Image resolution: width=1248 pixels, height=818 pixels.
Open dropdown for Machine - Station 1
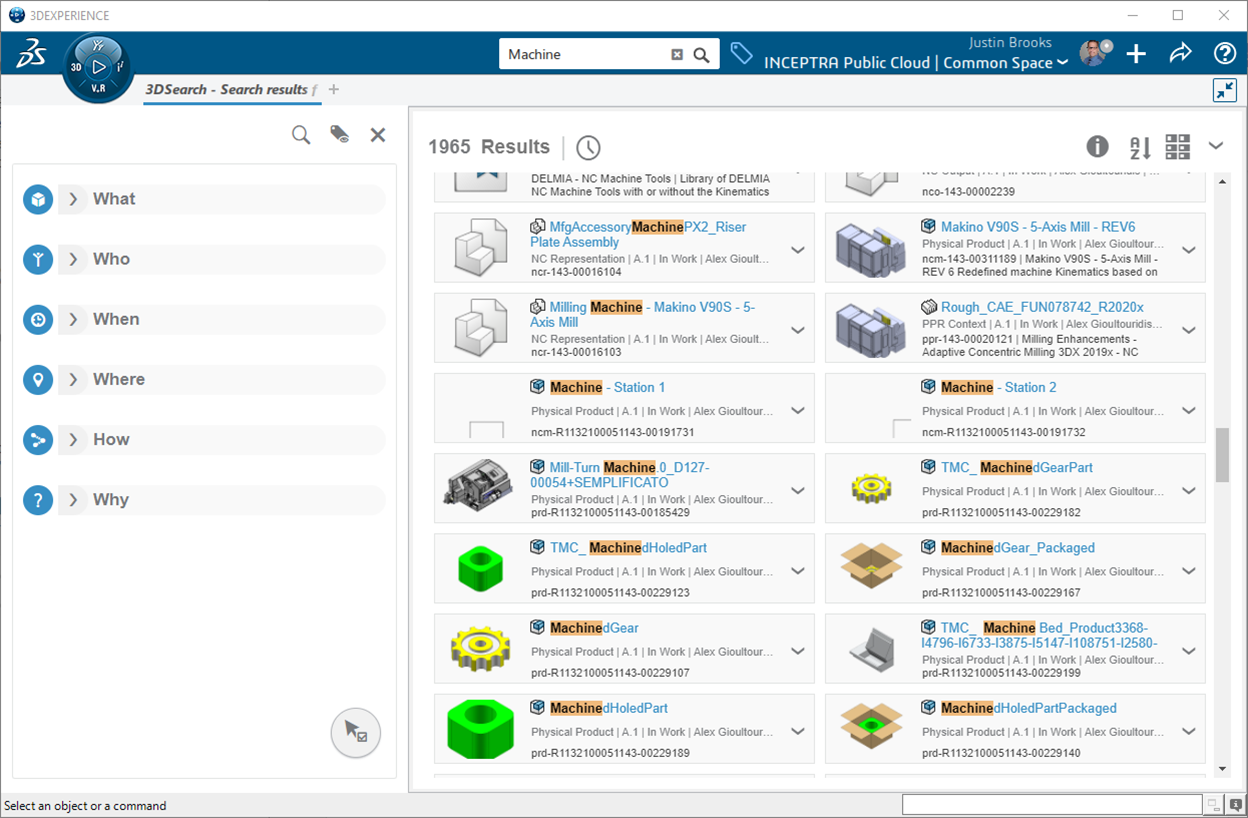coord(797,410)
